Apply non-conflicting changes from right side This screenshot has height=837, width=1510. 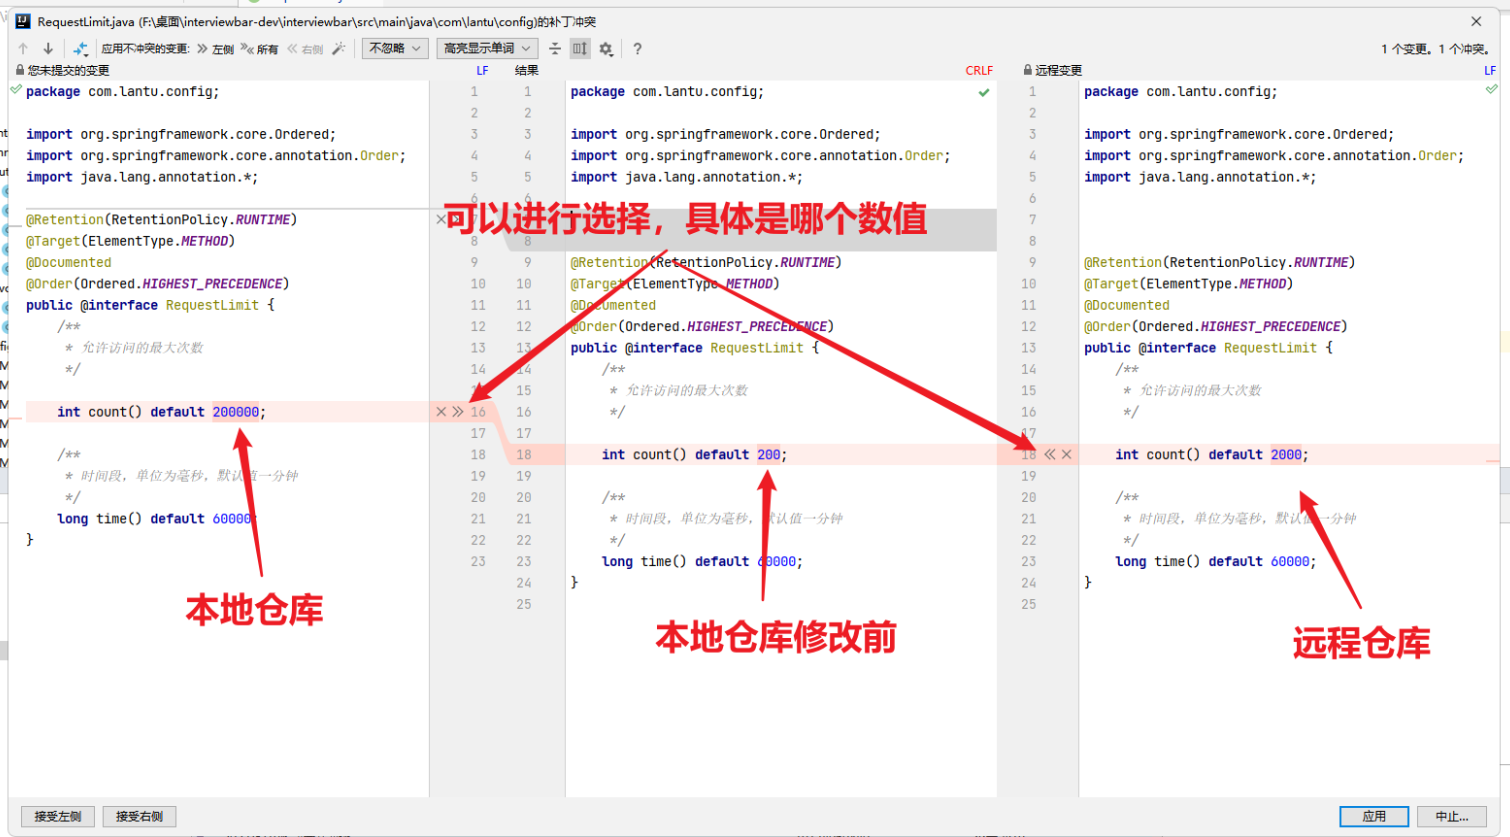(305, 48)
